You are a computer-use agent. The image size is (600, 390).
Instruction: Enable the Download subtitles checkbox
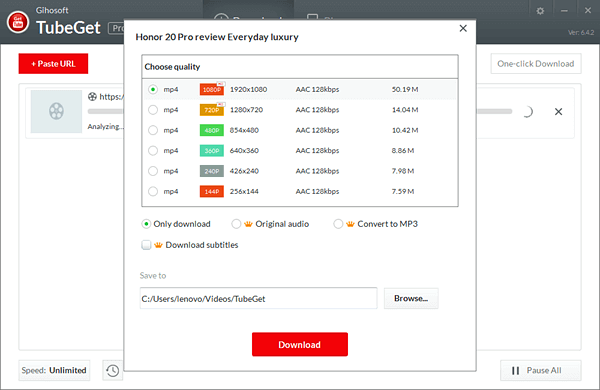(x=146, y=245)
